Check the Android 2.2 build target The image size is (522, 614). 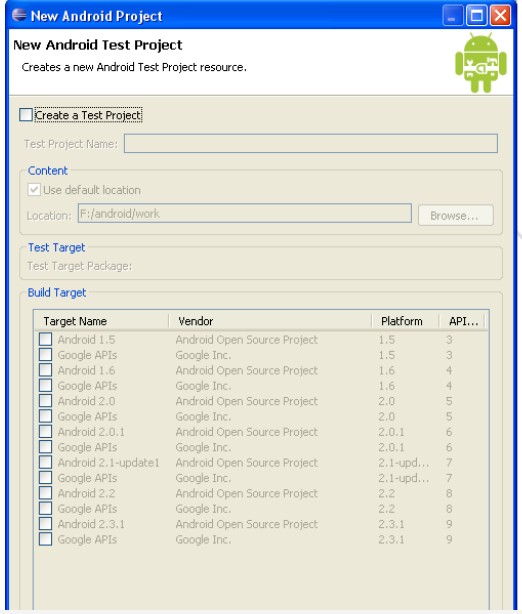45,493
